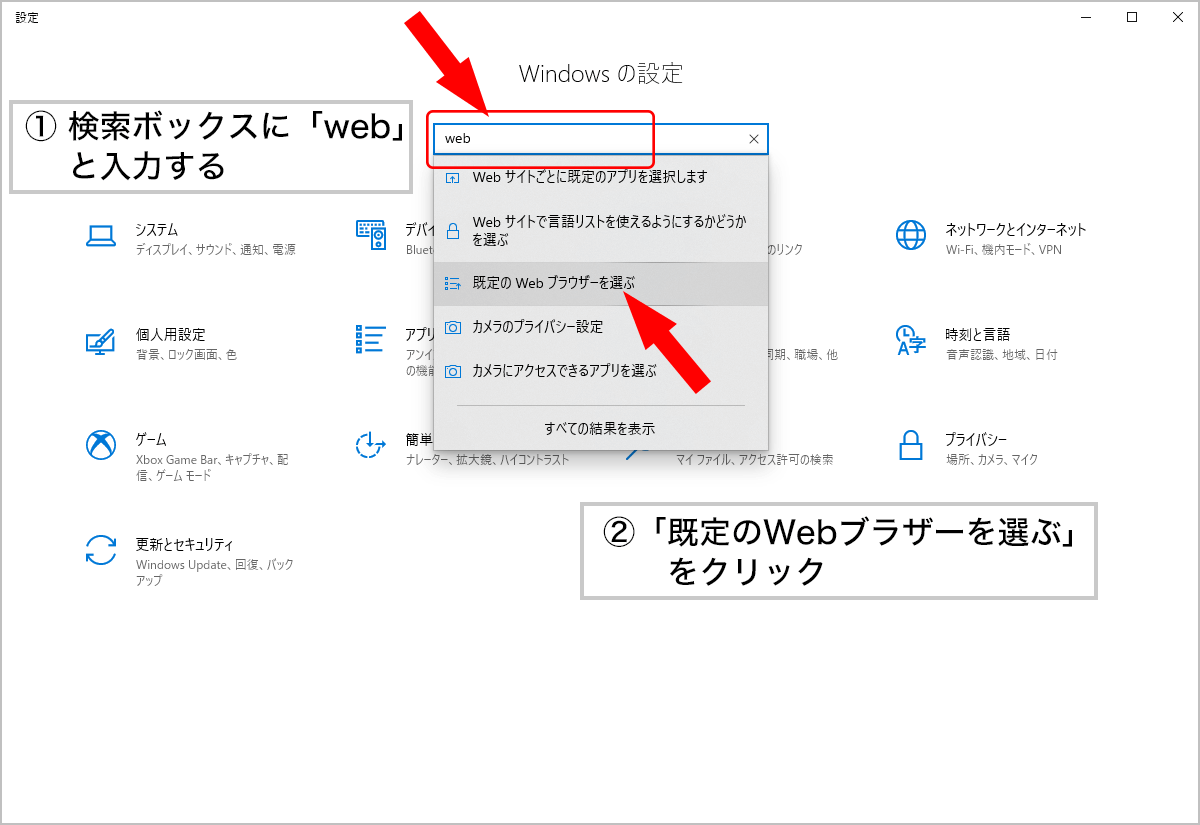1200x825 pixels.
Task: Select "Web サイトで言語リストを使えるようにするかどうかを選ぶ" result
Action: point(601,230)
